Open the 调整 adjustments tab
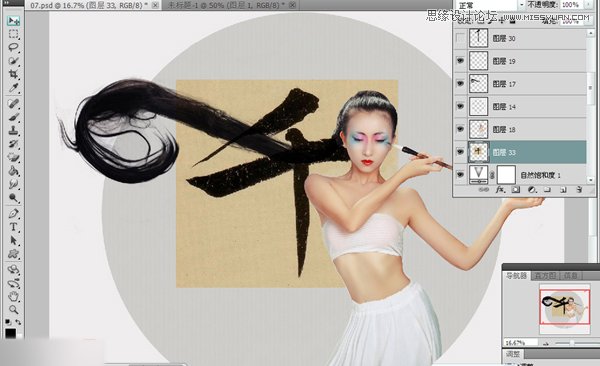The height and width of the screenshot is (366, 600). click(x=514, y=354)
